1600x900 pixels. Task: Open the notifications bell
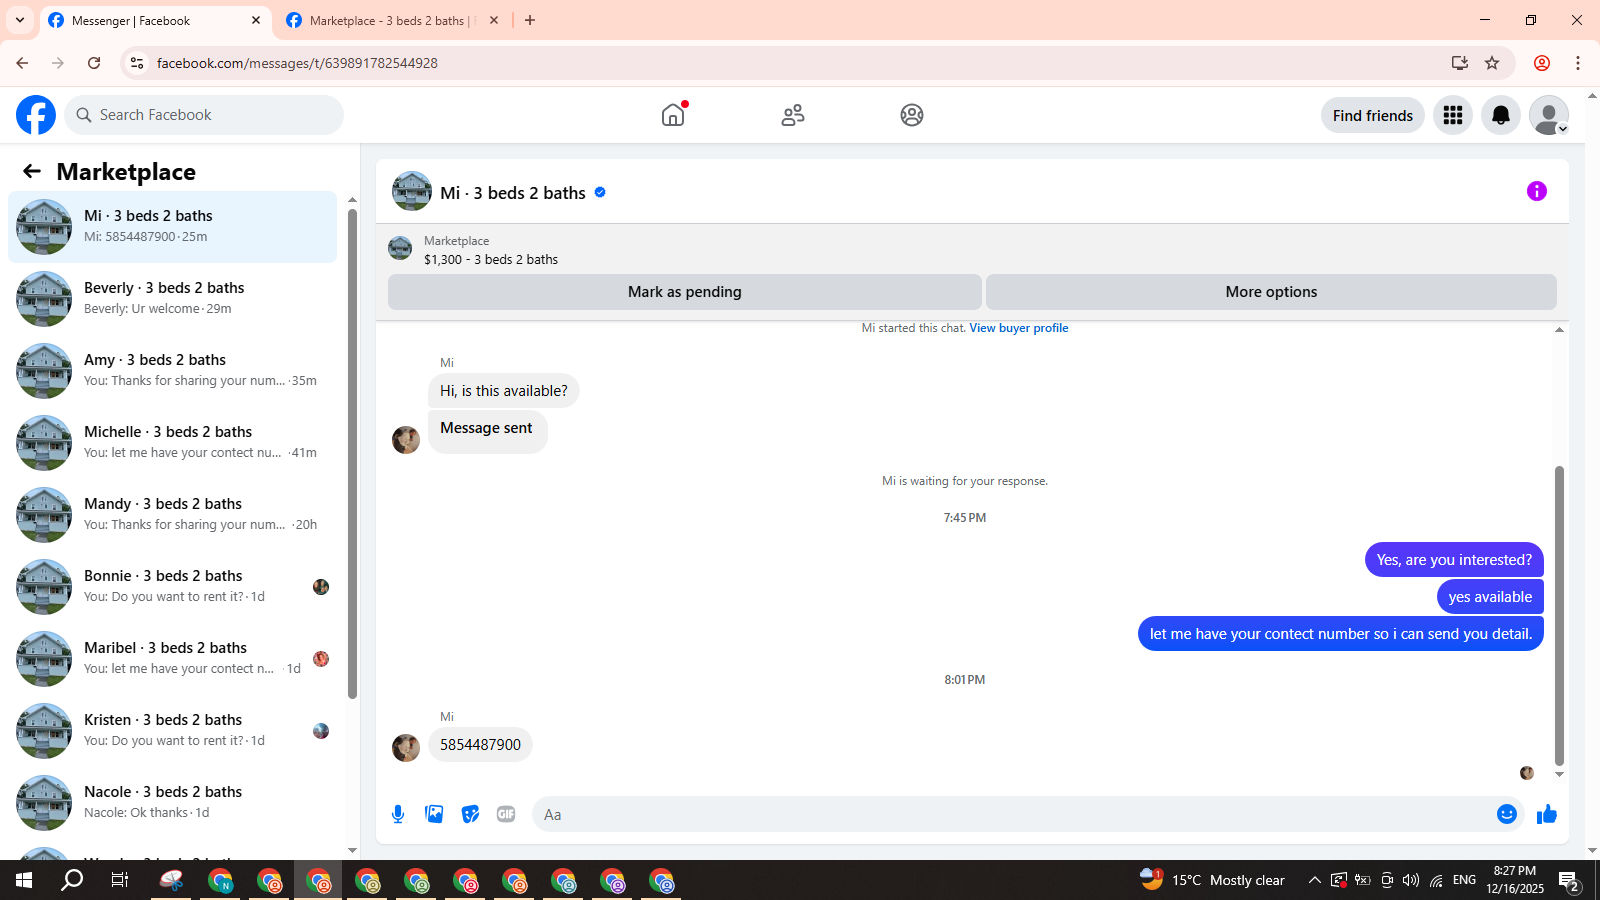(1501, 115)
